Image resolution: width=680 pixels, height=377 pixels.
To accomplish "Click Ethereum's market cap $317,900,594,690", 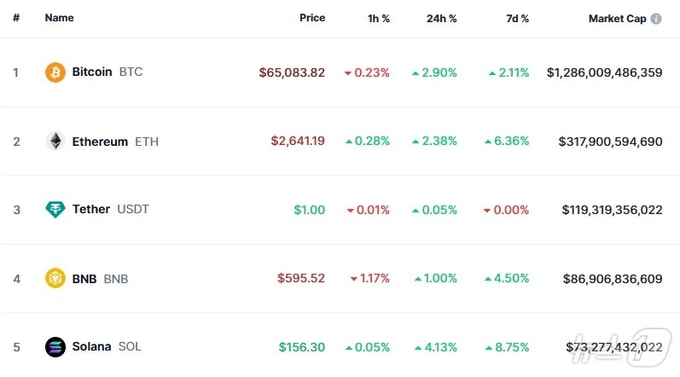I will pyautogui.click(x=610, y=141).
